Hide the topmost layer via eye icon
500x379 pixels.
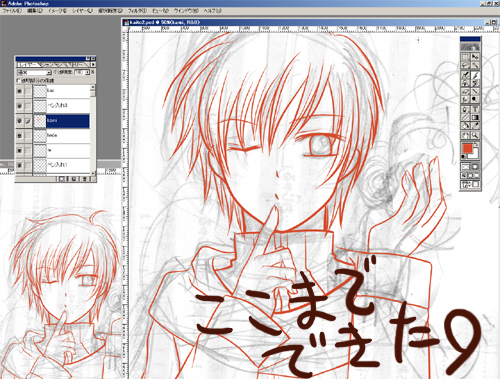coord(20,91)
